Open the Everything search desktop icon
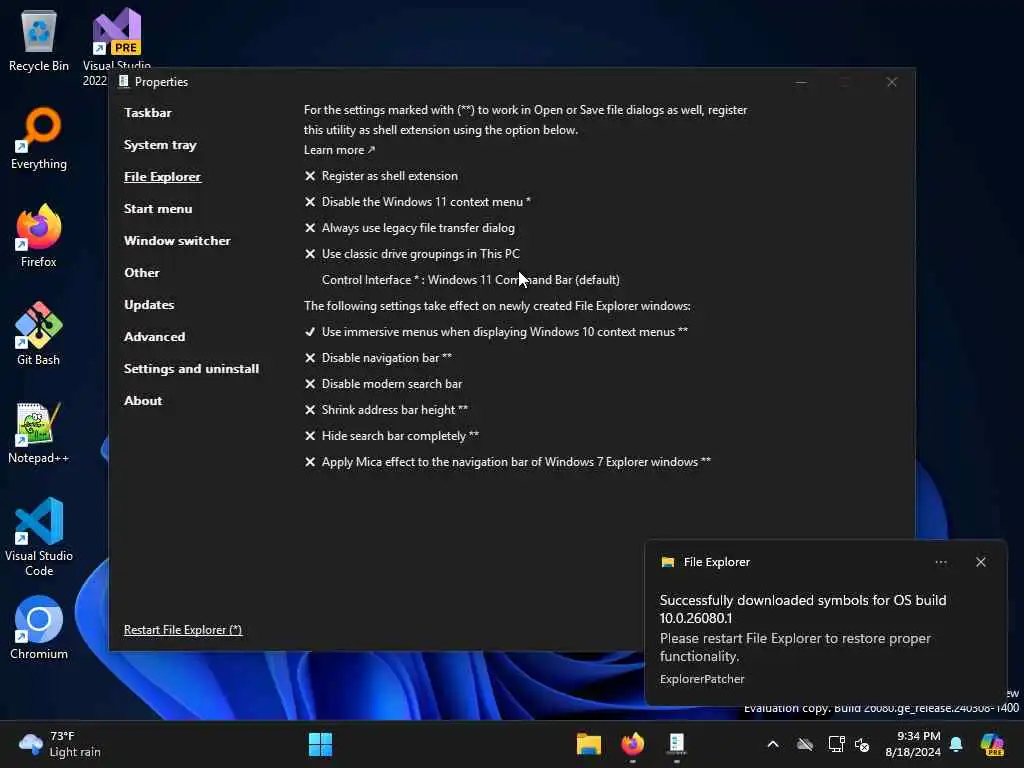The image size is (1024, 768). (39, 138)
